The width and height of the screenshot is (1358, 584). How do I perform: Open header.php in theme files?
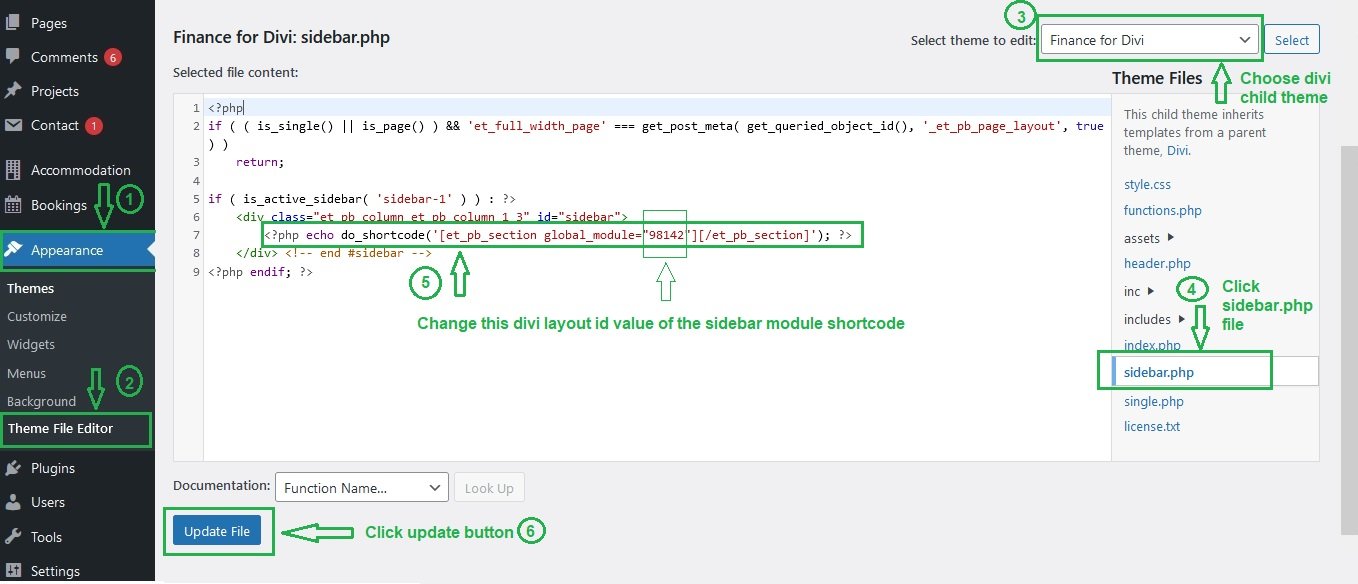point(1157,263)
